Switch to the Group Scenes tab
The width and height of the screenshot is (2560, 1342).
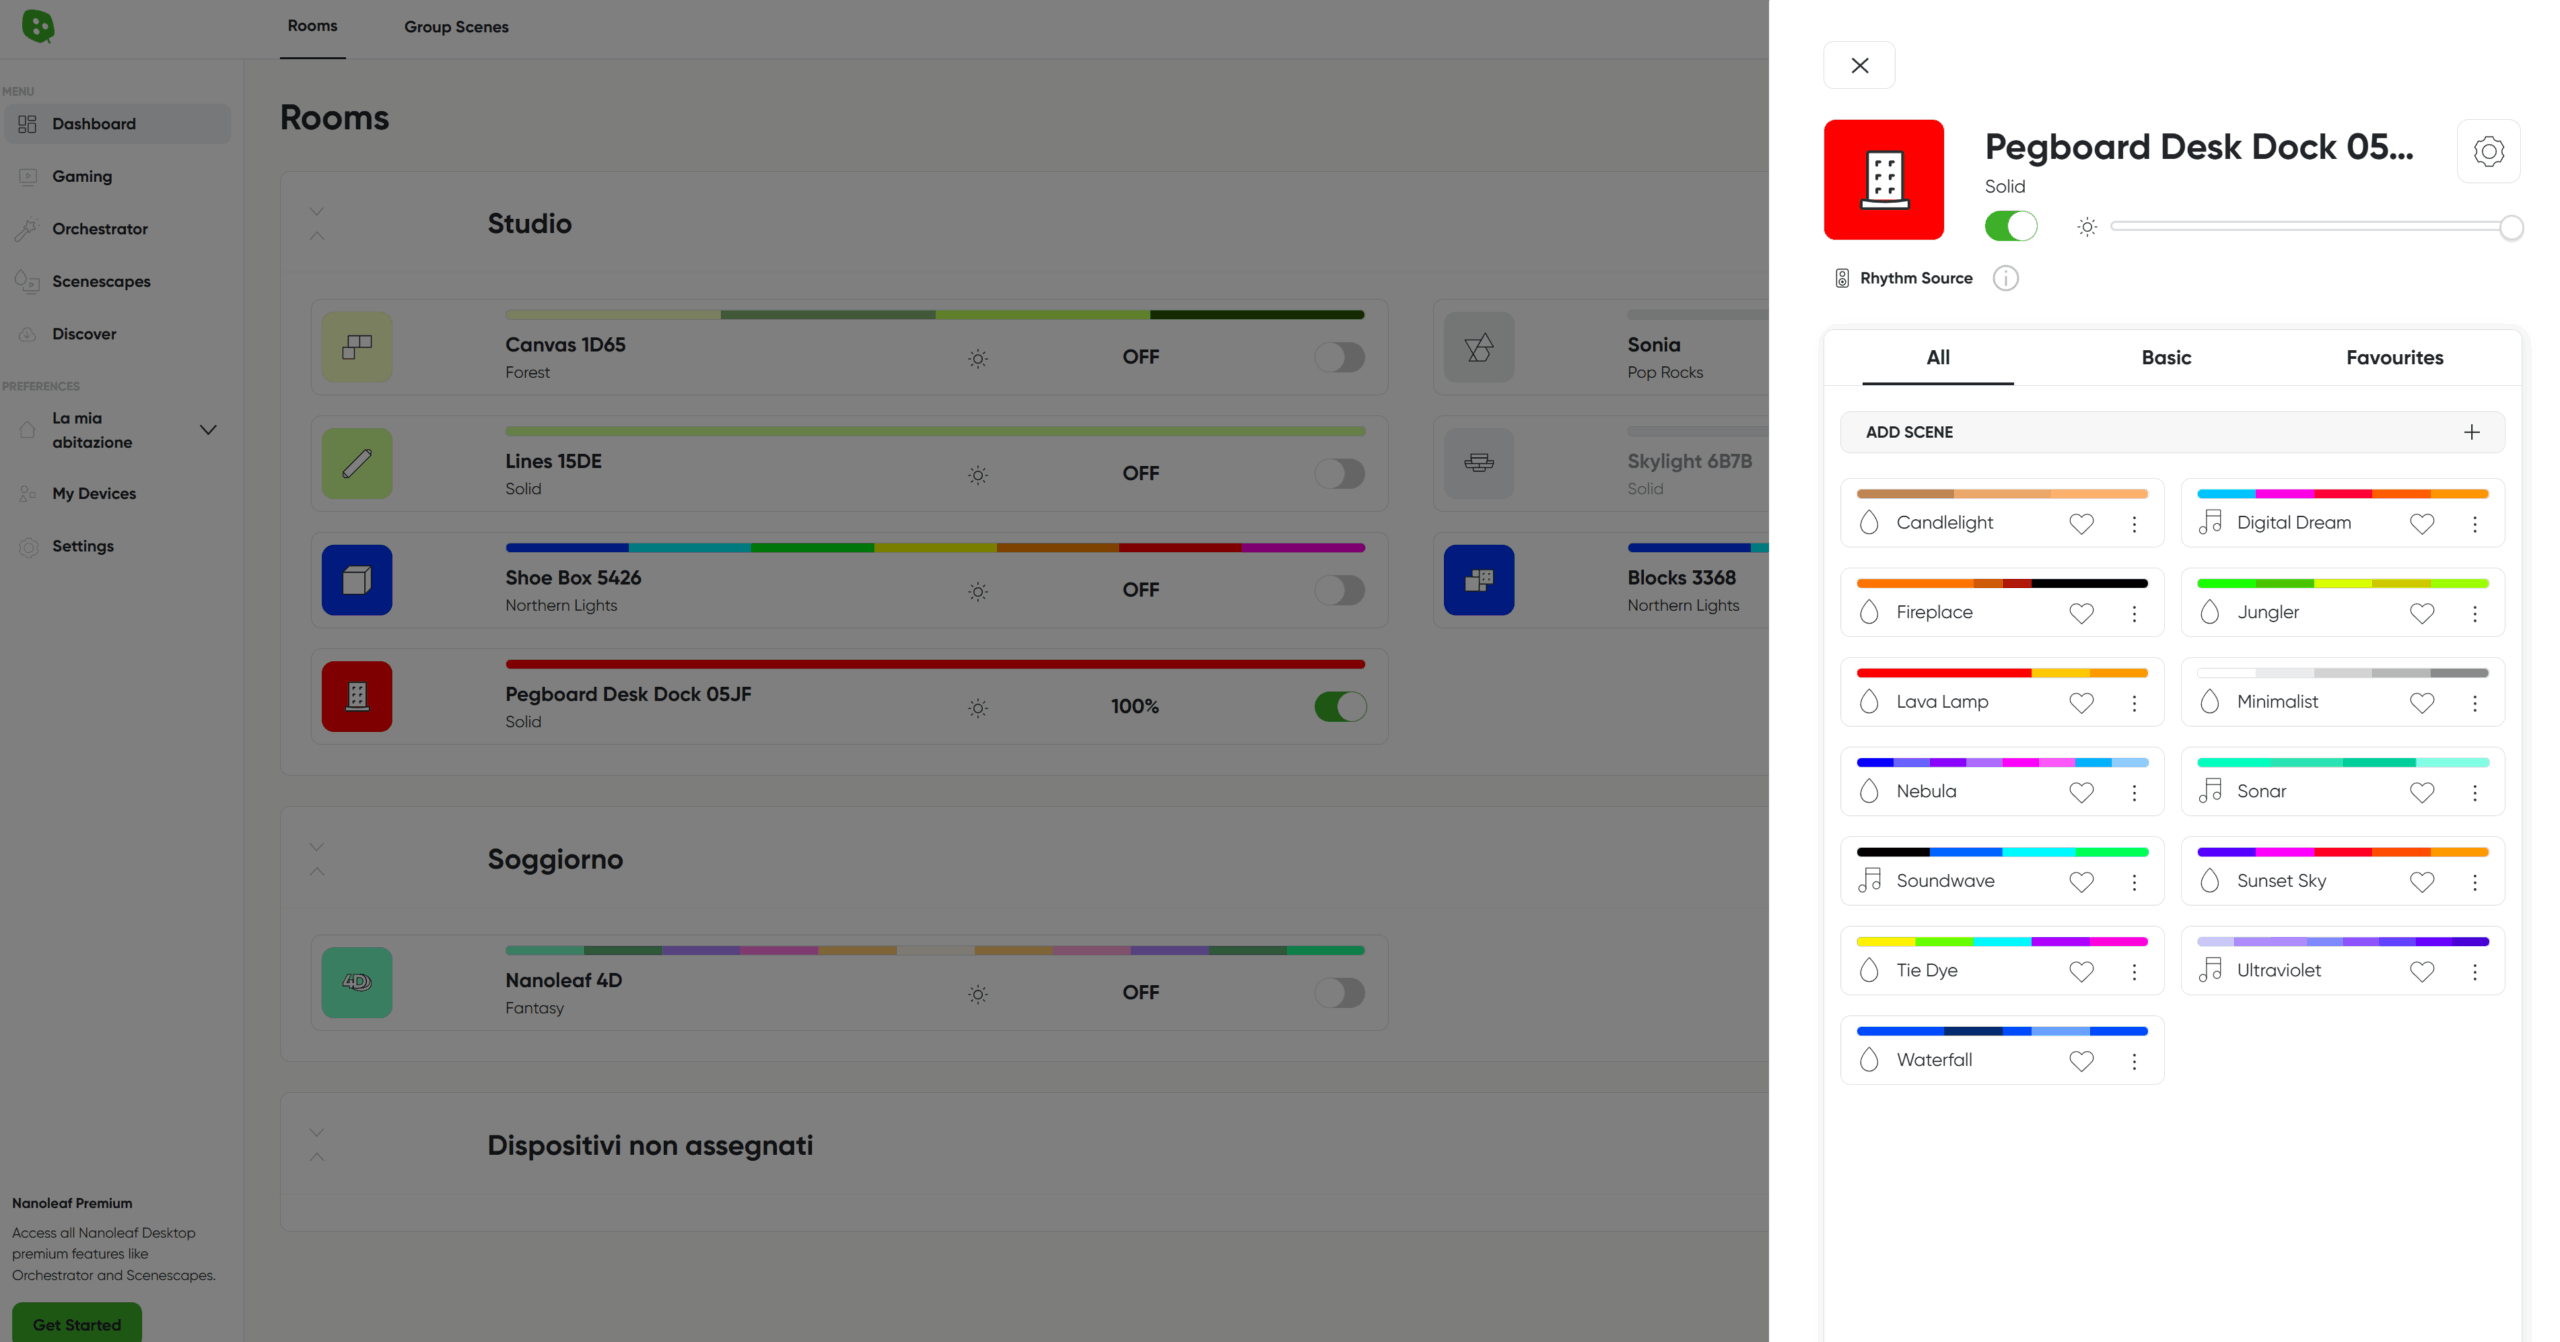tap(456, 27)
